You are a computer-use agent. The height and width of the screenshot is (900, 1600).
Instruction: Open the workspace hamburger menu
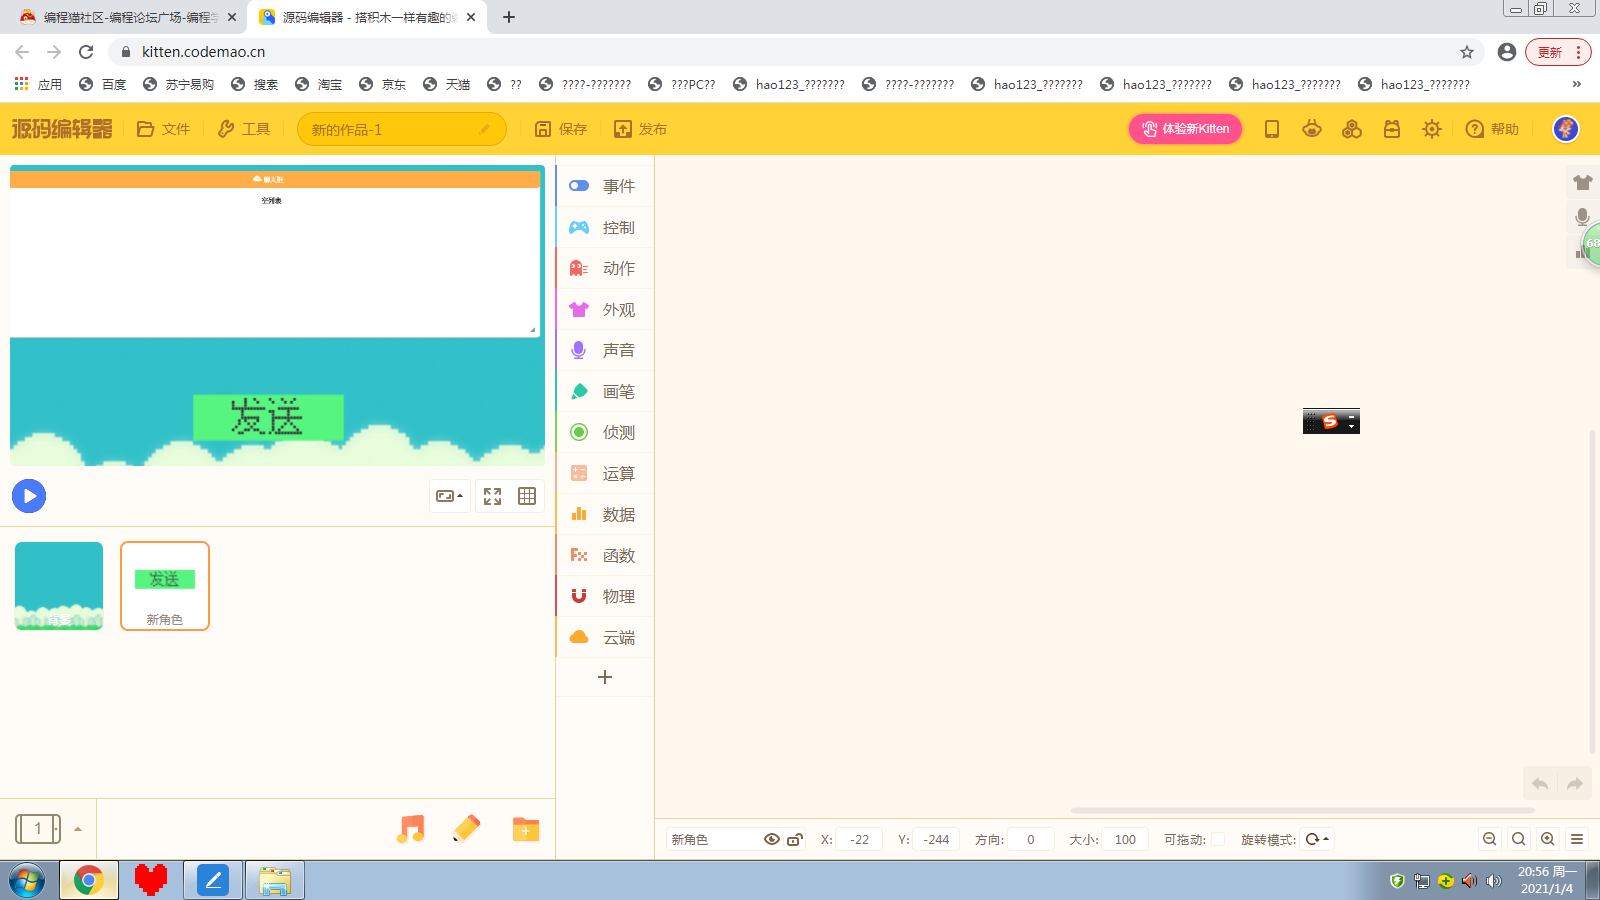coord(1577,839)
